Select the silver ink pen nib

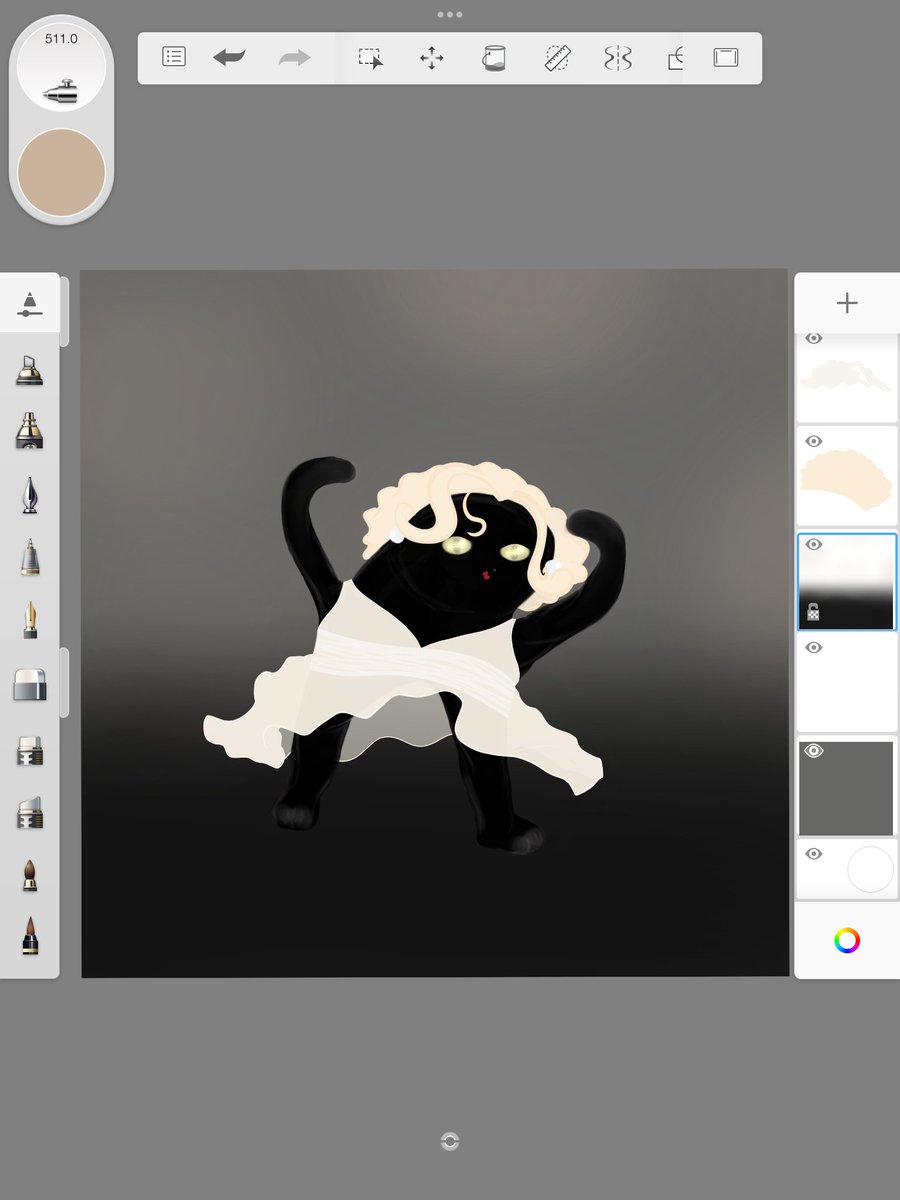pyautogui.click(x=30, y=495)
